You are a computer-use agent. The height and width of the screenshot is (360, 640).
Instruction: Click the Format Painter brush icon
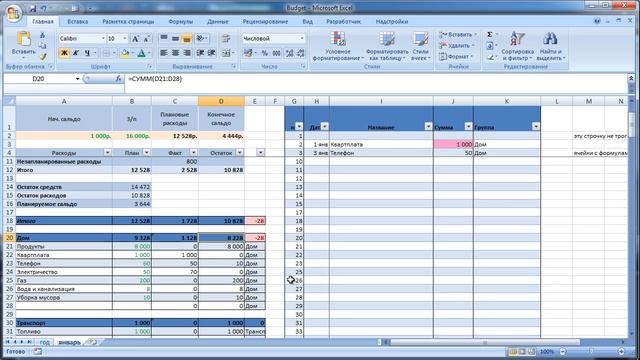[x=42, y=56]
